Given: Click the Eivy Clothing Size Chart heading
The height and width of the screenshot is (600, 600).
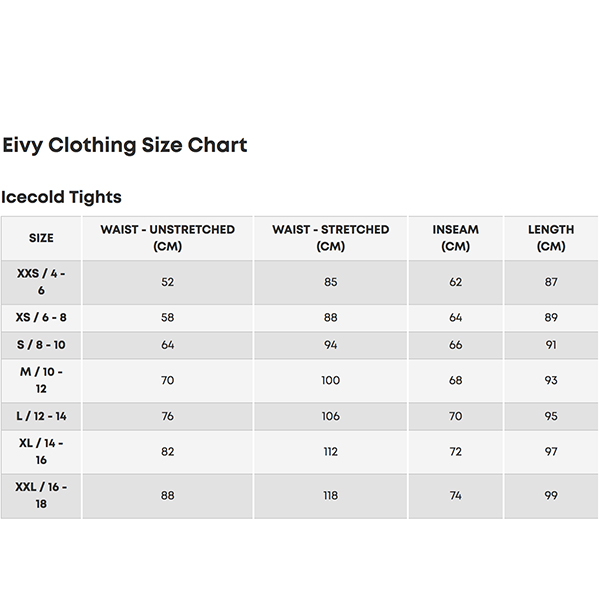Looking at the screenshot, I should [125, 146].
